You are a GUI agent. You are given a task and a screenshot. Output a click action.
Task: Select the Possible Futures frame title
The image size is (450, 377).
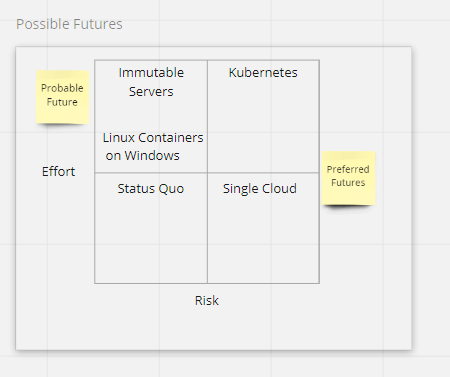point(69,24)
